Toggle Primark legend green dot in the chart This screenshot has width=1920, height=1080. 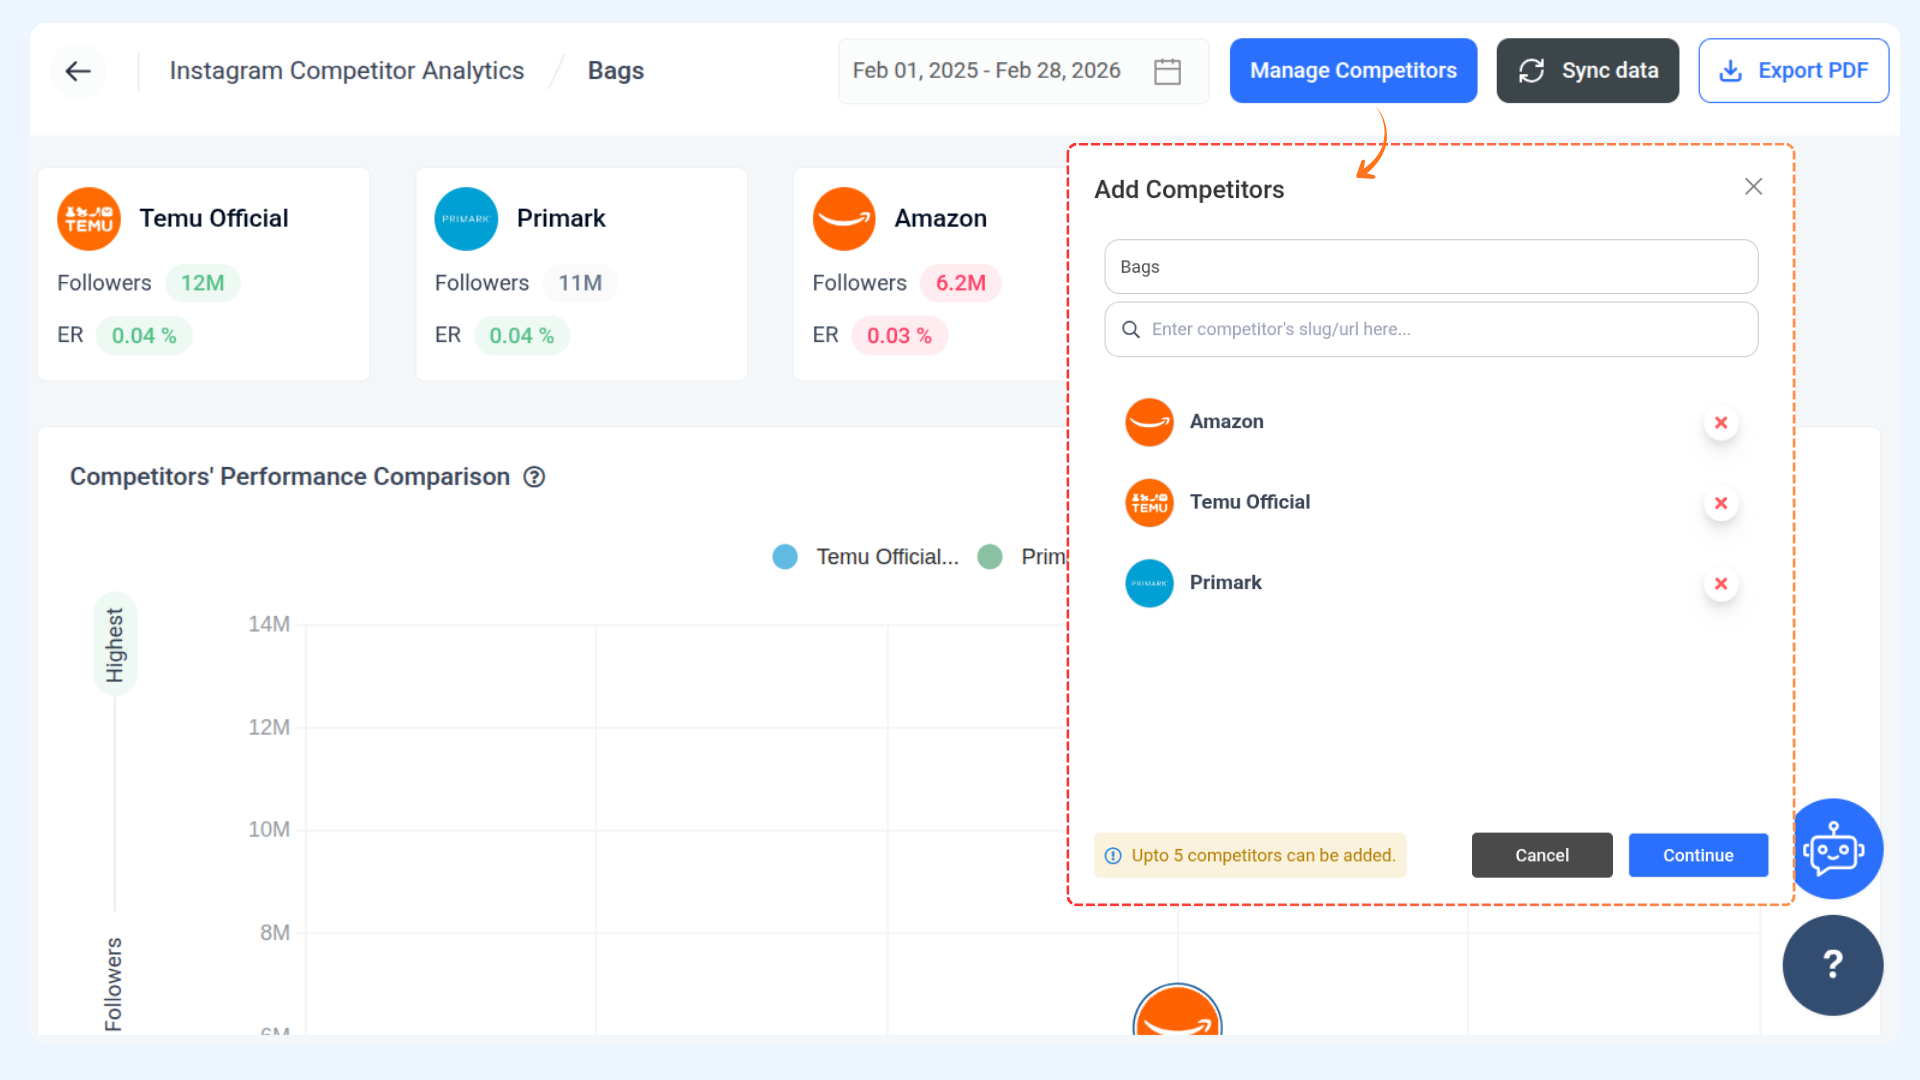pyautogui.click(x=990, y=557)
